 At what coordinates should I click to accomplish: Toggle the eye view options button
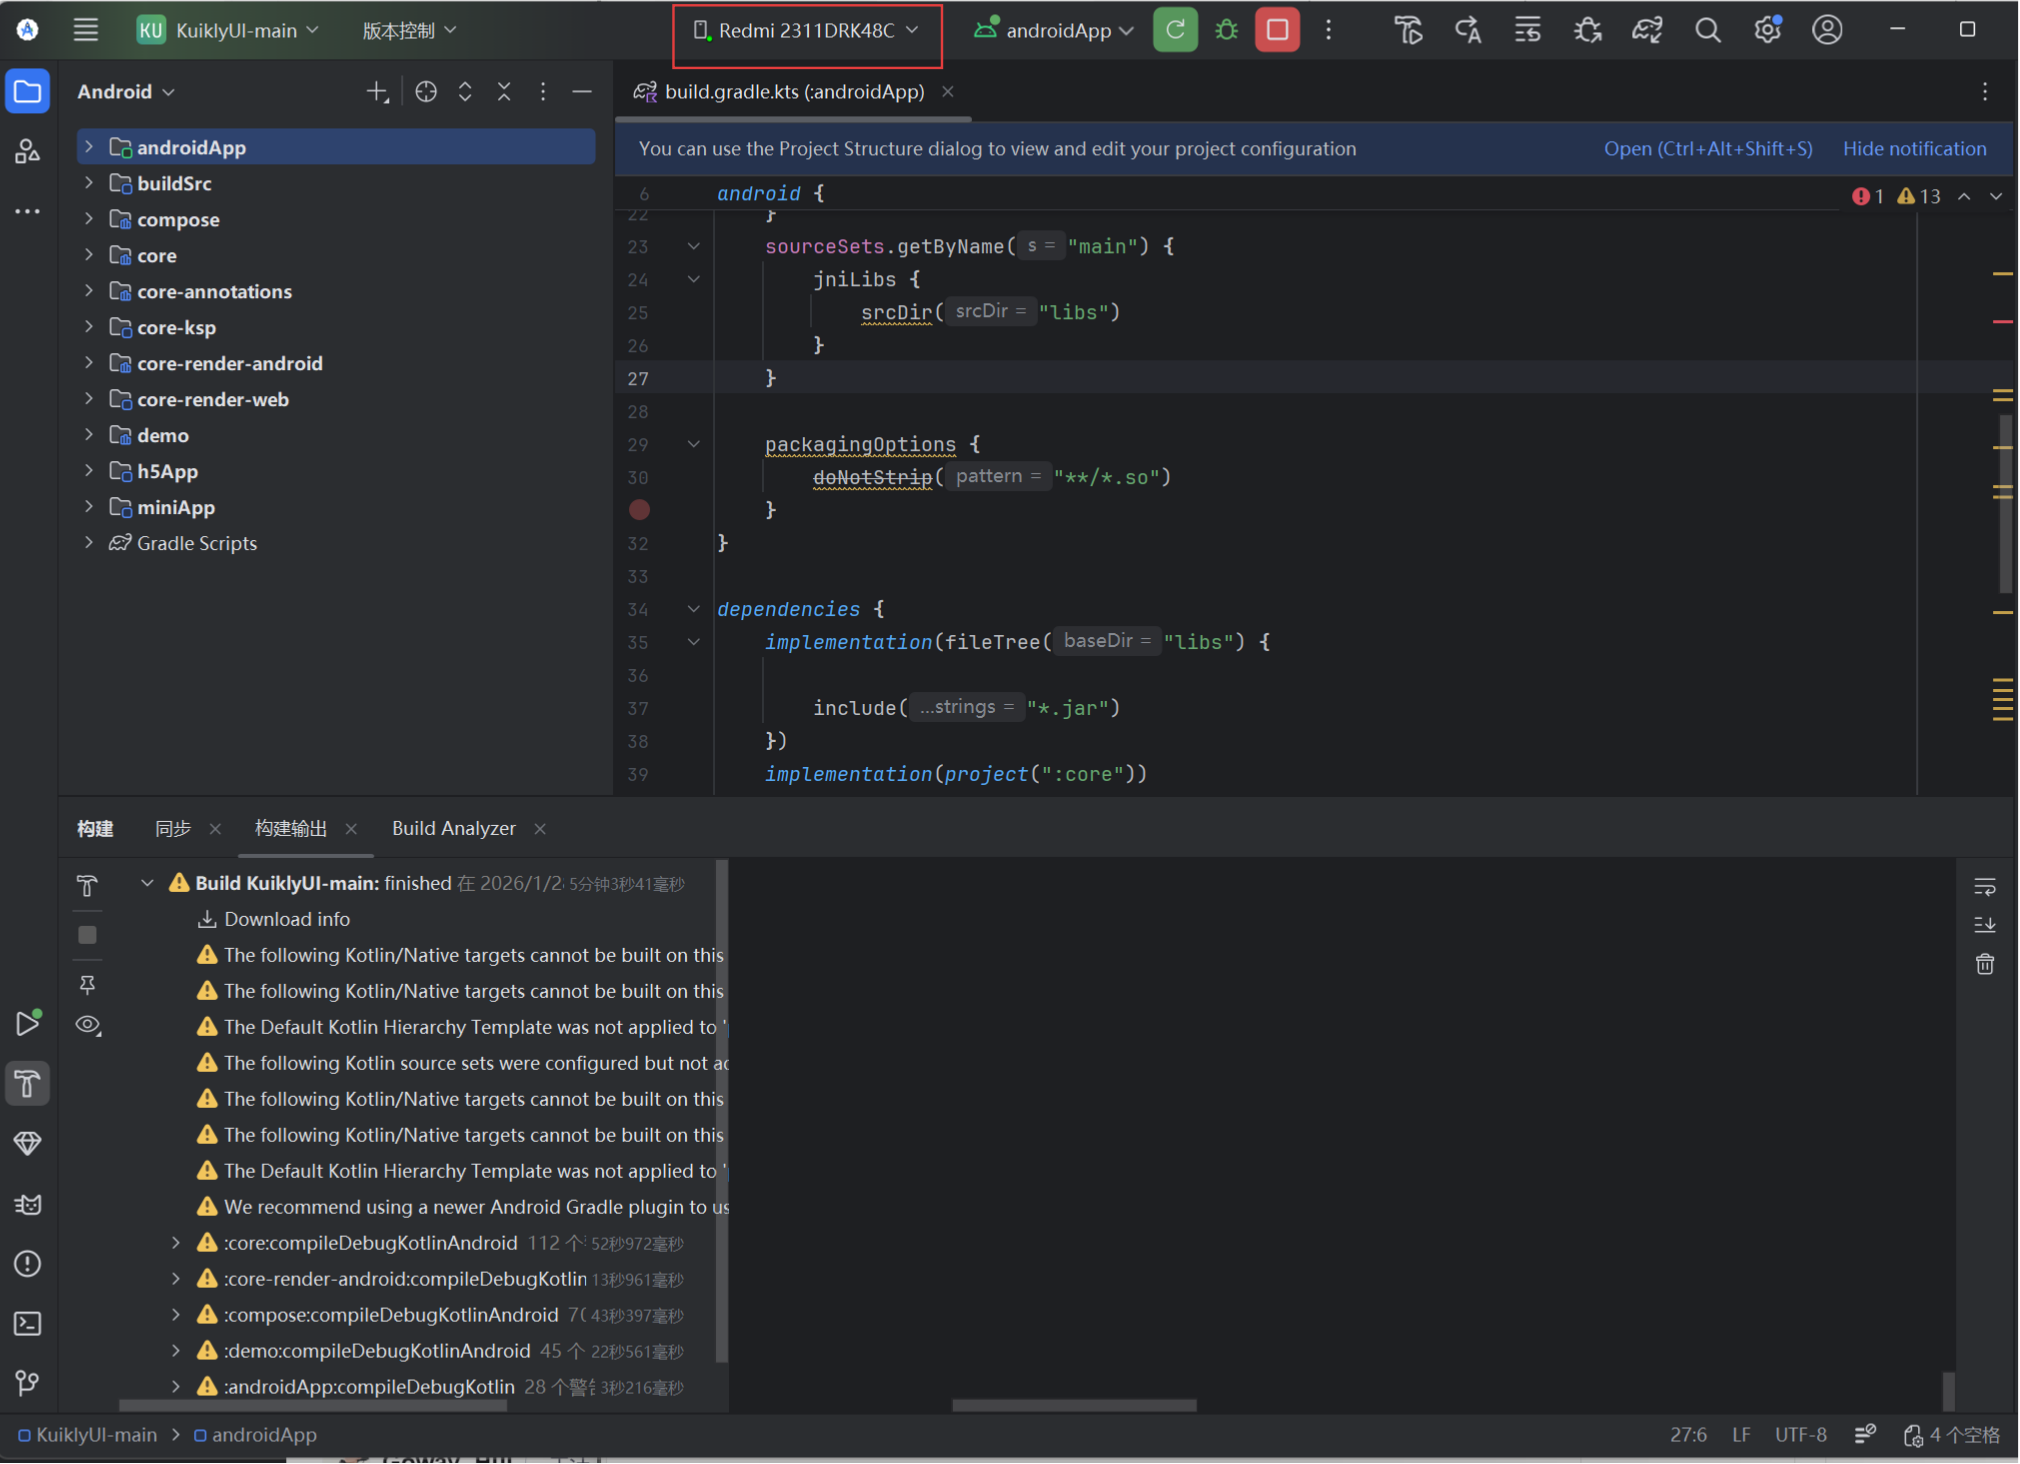click(88, 1025)
